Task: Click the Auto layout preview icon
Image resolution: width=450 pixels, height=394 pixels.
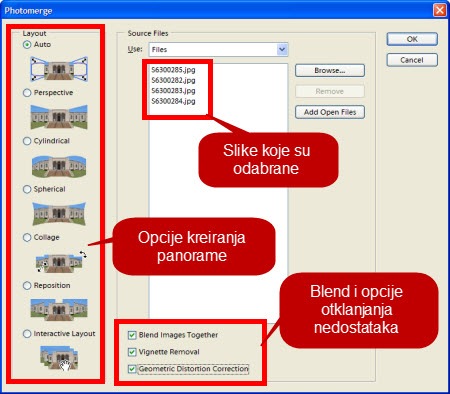Action: [59, 69]
